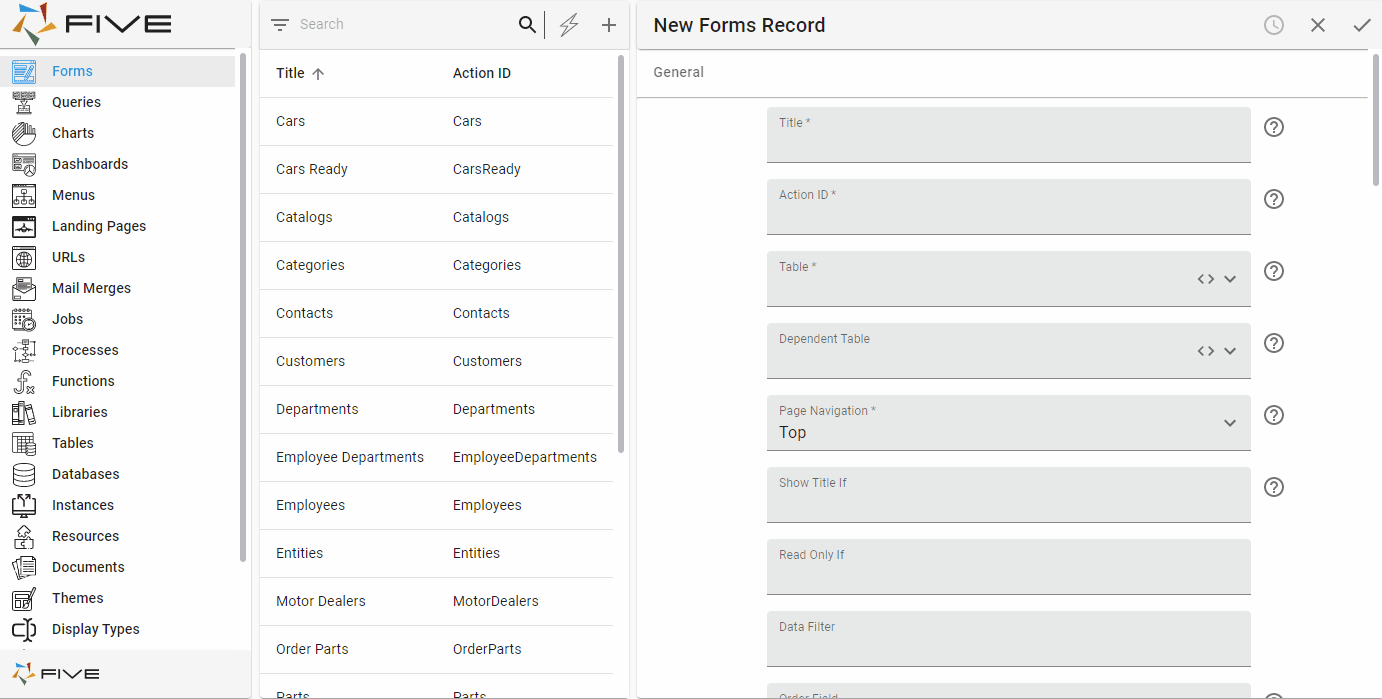Open the code editor icon on the Table field

click(1206, 279)
